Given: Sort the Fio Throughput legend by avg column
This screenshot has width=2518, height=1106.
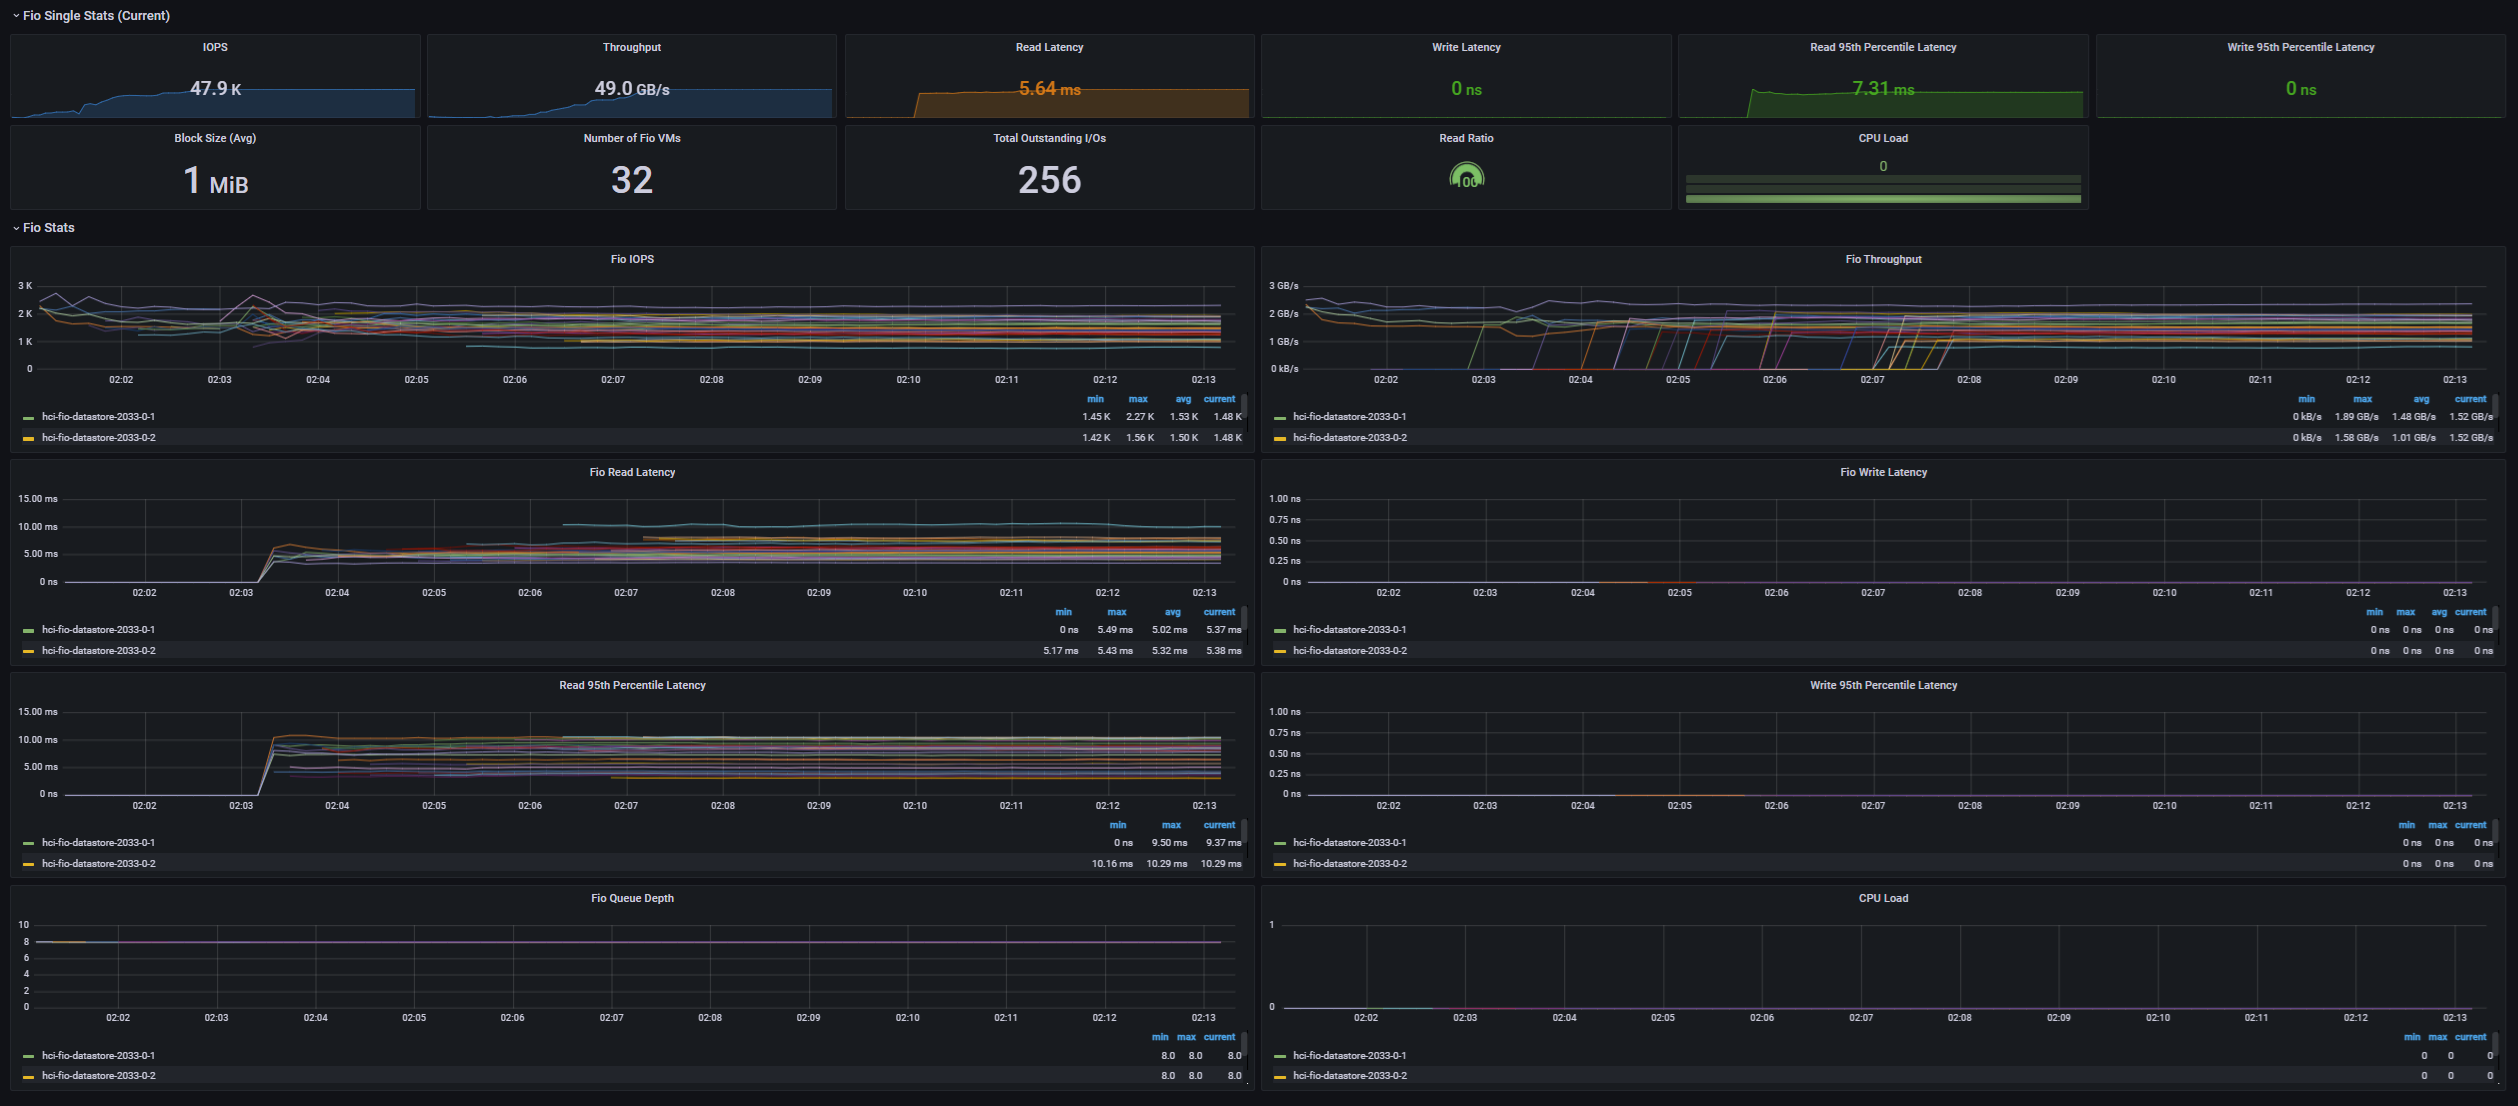Looking at the screenshot, I should pos(2421,399).
